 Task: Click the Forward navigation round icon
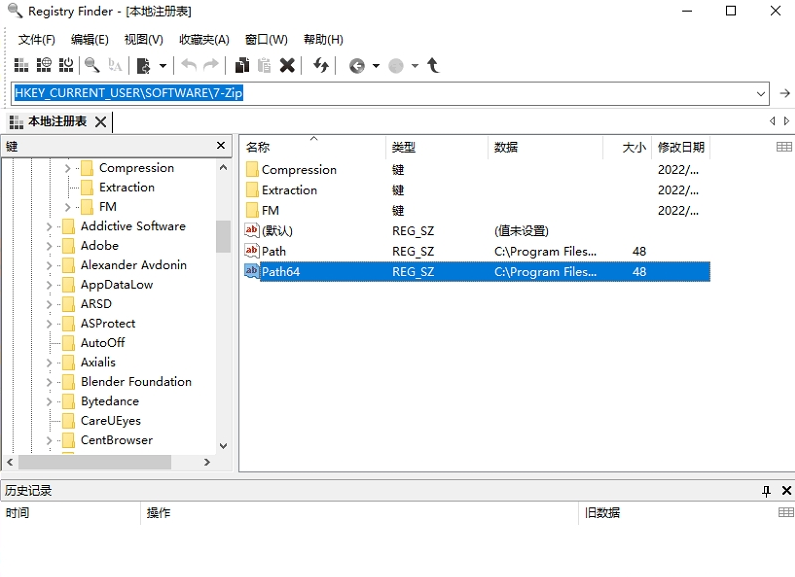[395, 66]
